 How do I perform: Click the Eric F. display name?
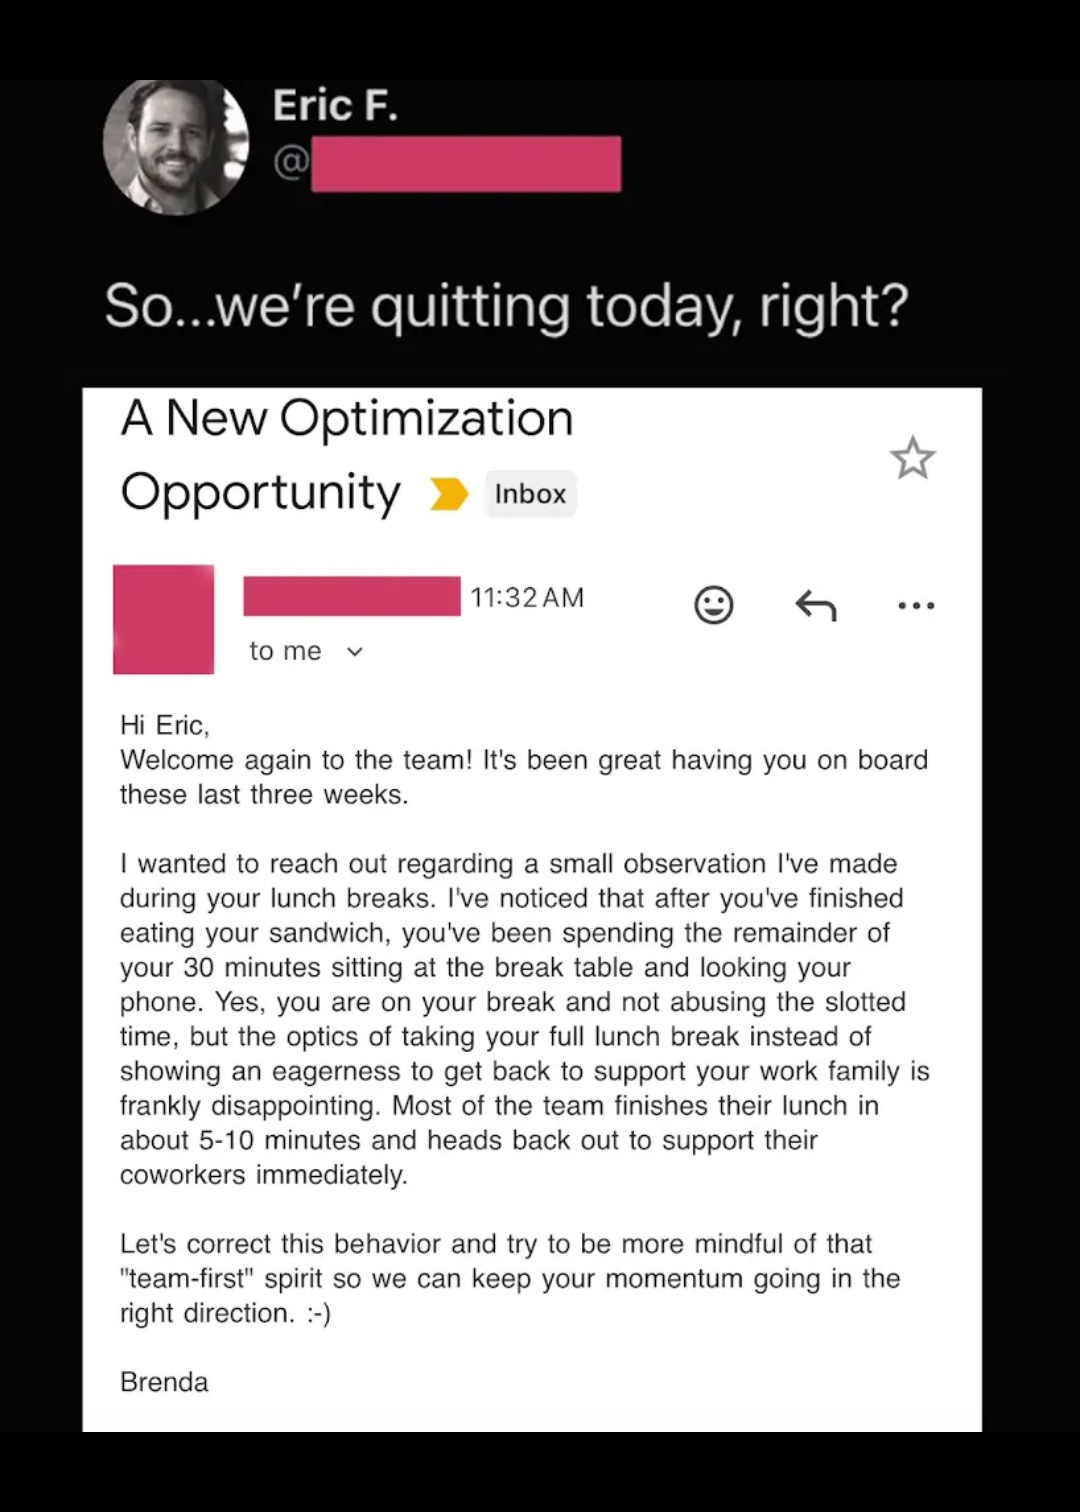tap(335, 106)
